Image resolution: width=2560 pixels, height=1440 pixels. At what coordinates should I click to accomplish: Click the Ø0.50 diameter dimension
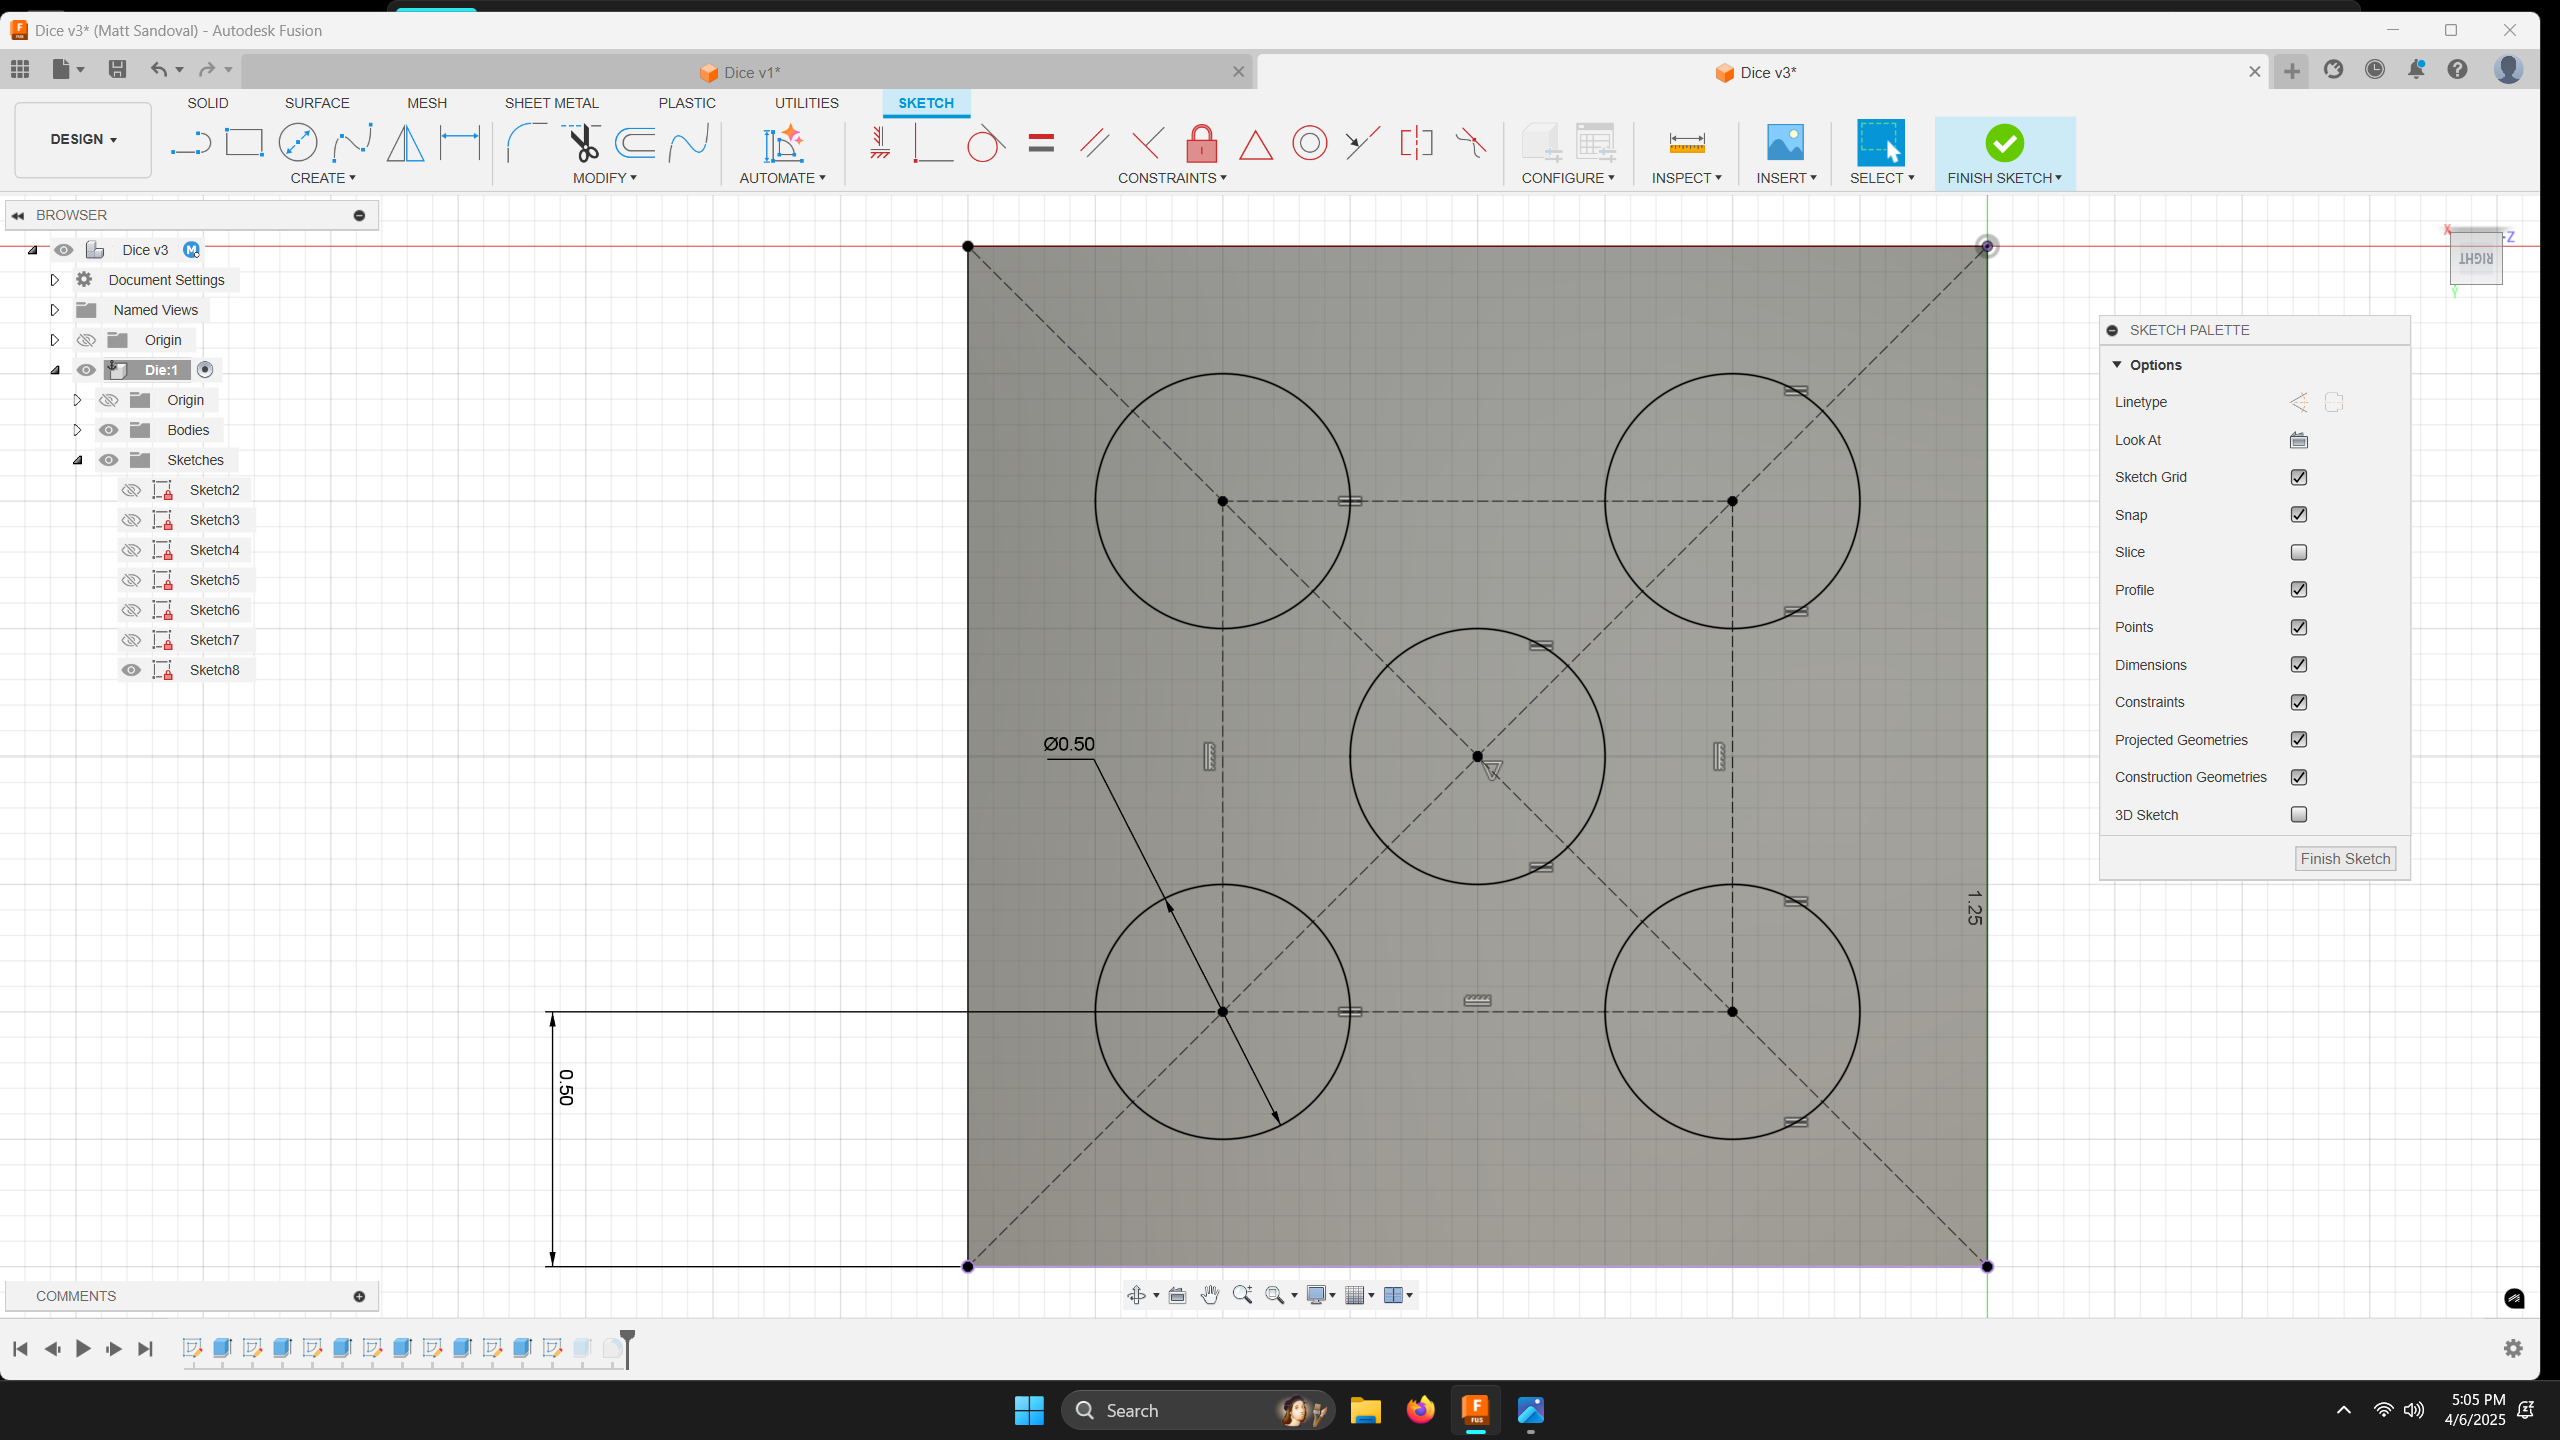click(1069, 744)
